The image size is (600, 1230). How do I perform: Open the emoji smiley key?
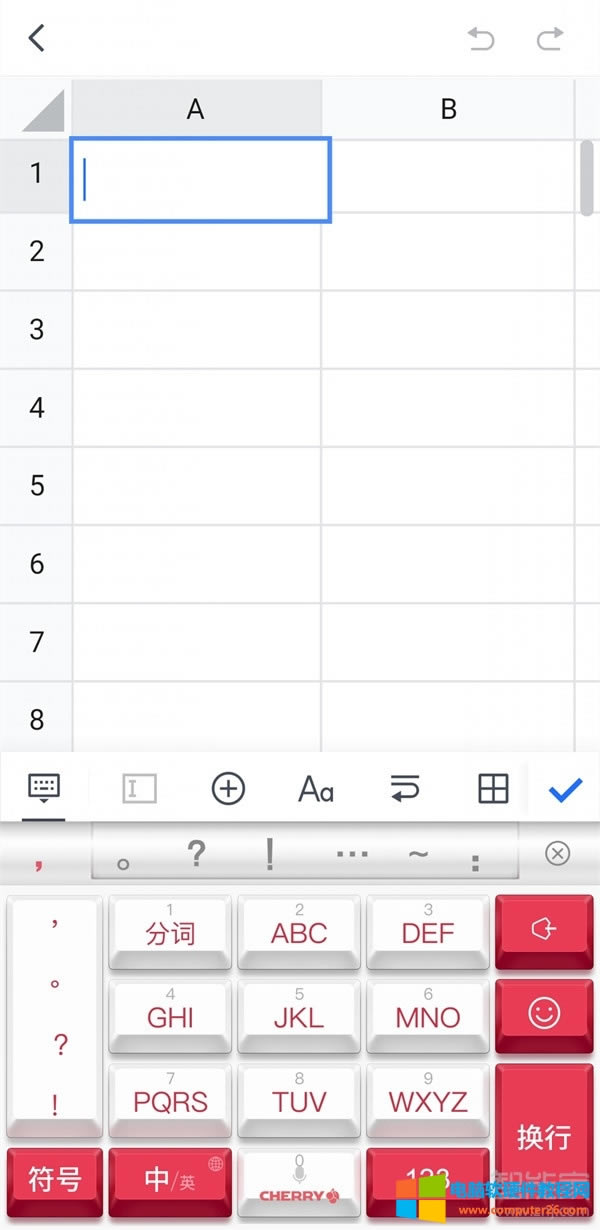[x=544, y=1015]
